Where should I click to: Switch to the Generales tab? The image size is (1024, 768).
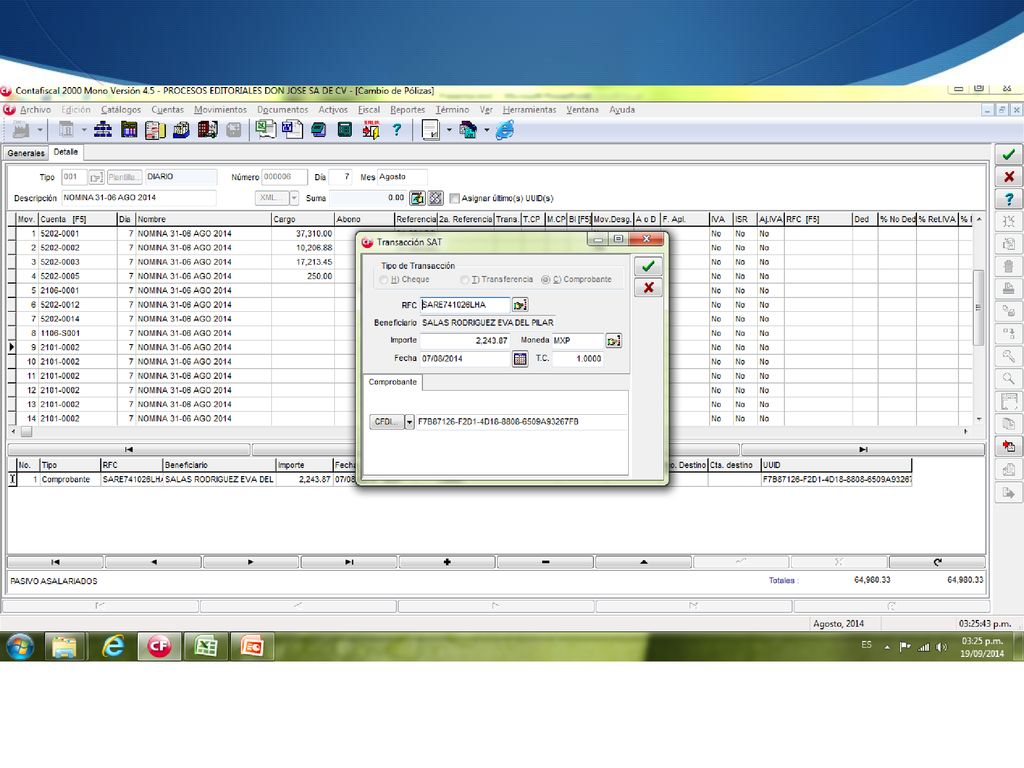[26, 153]
